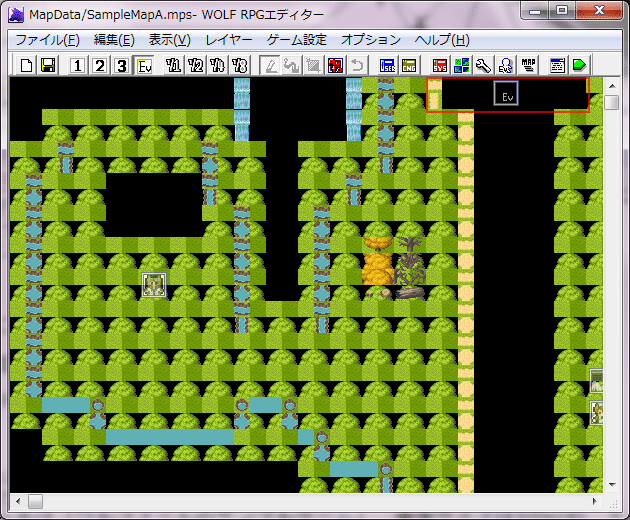Set map zoom to 1/4
630x520 pixels.
(217, 65)
